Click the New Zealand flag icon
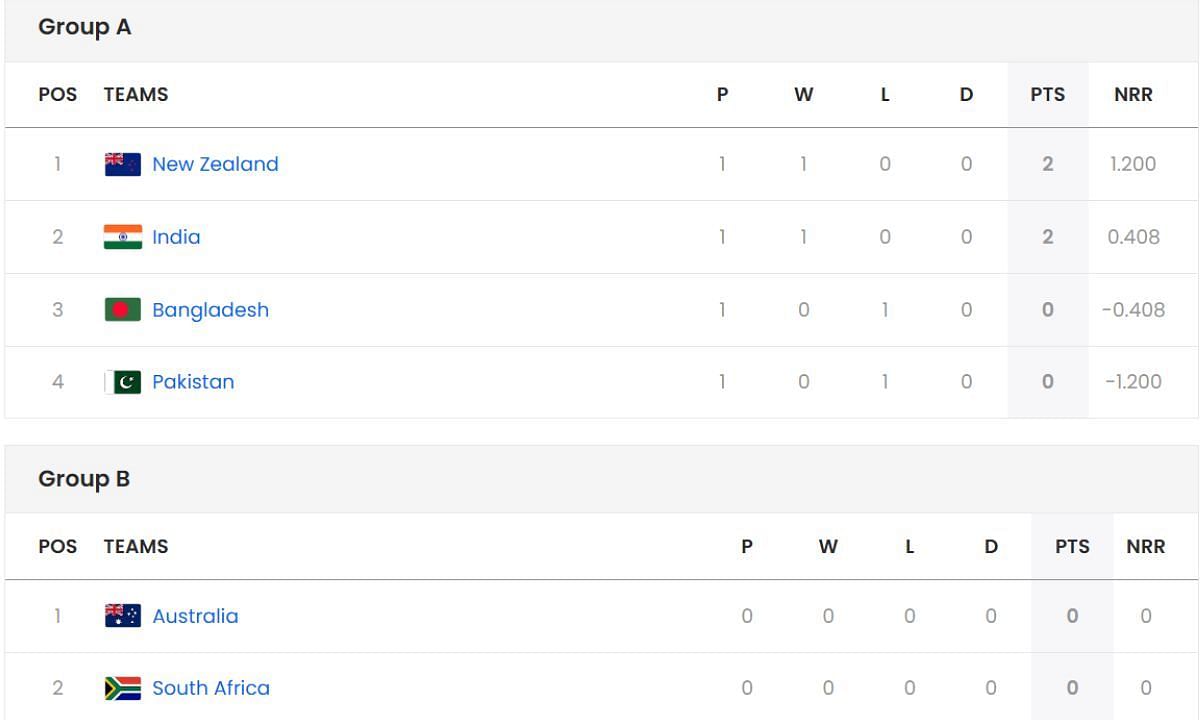The height and width of the screenshot is (720, 1200). 123,164
